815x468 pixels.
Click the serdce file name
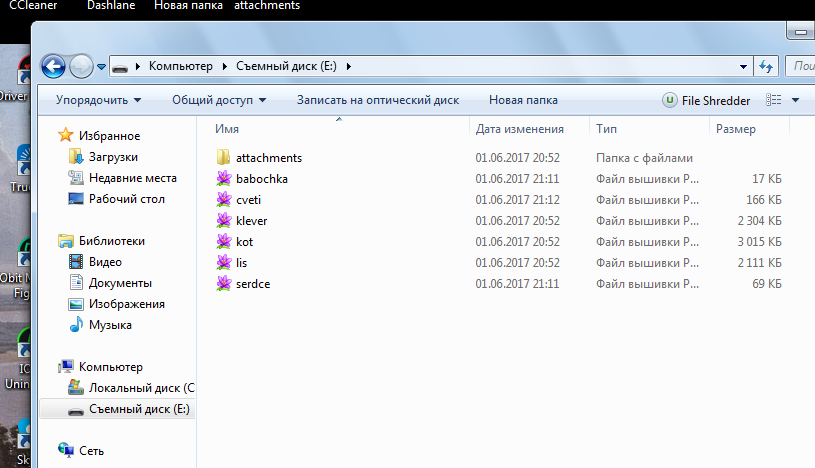coord(253,284)
